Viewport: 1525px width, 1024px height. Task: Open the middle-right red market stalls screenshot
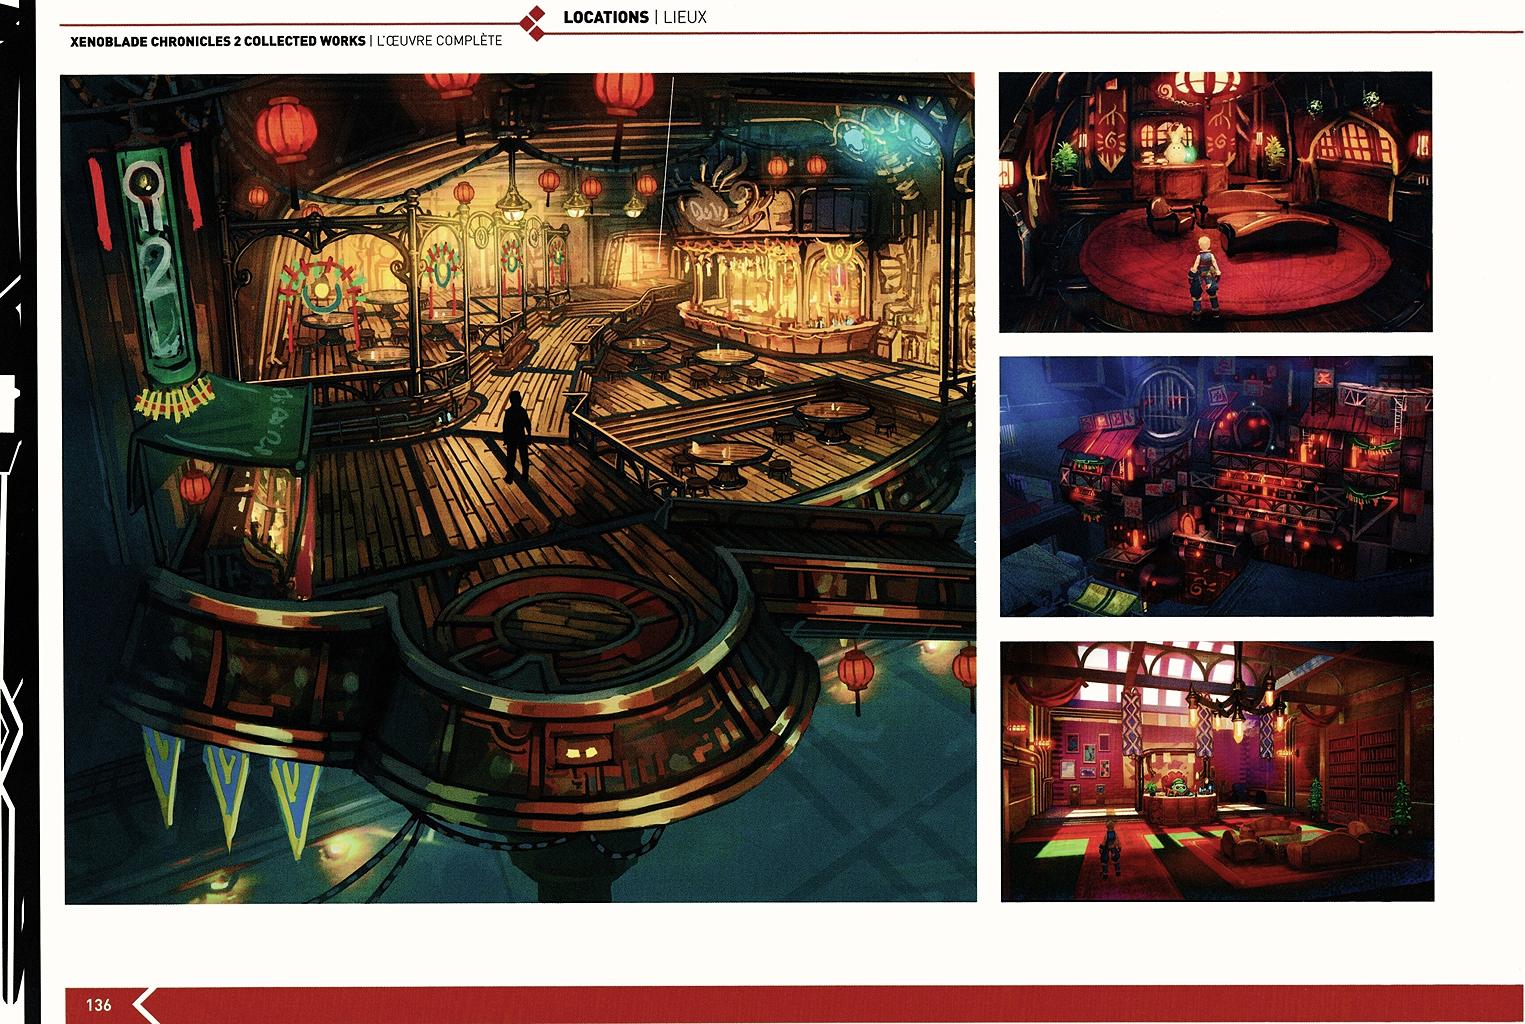[1215, 486]
